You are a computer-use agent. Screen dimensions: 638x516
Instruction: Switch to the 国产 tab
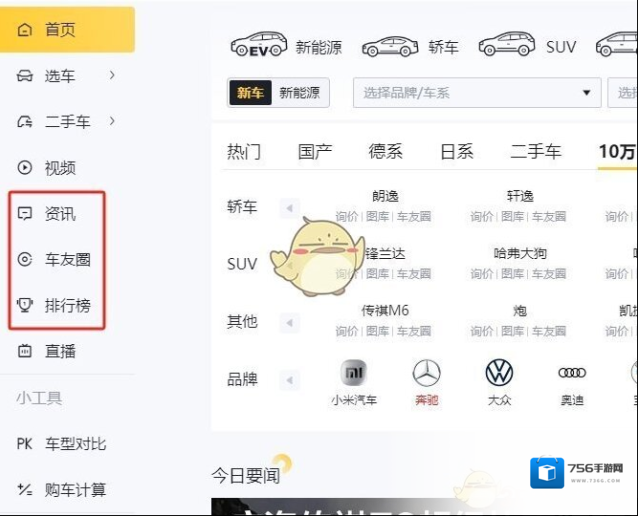tap(315, 152)
